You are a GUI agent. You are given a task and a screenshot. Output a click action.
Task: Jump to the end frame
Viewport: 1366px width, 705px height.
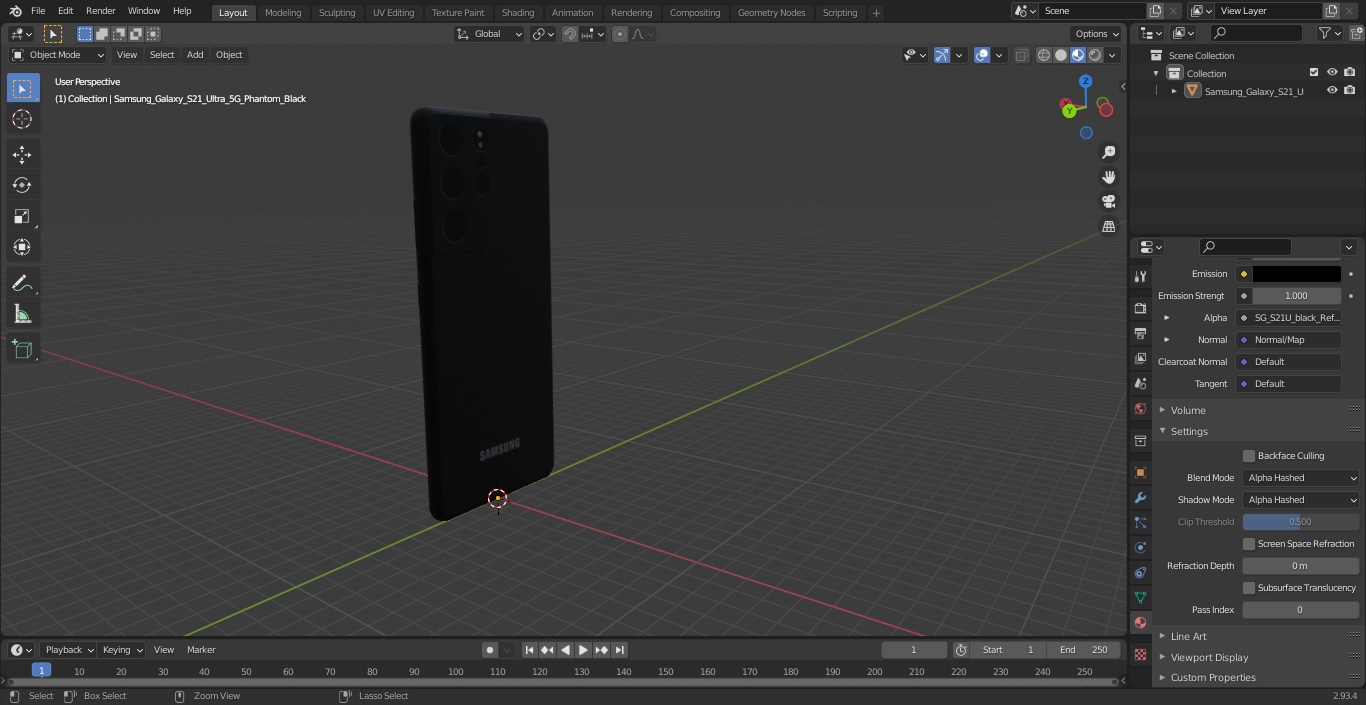619,650
